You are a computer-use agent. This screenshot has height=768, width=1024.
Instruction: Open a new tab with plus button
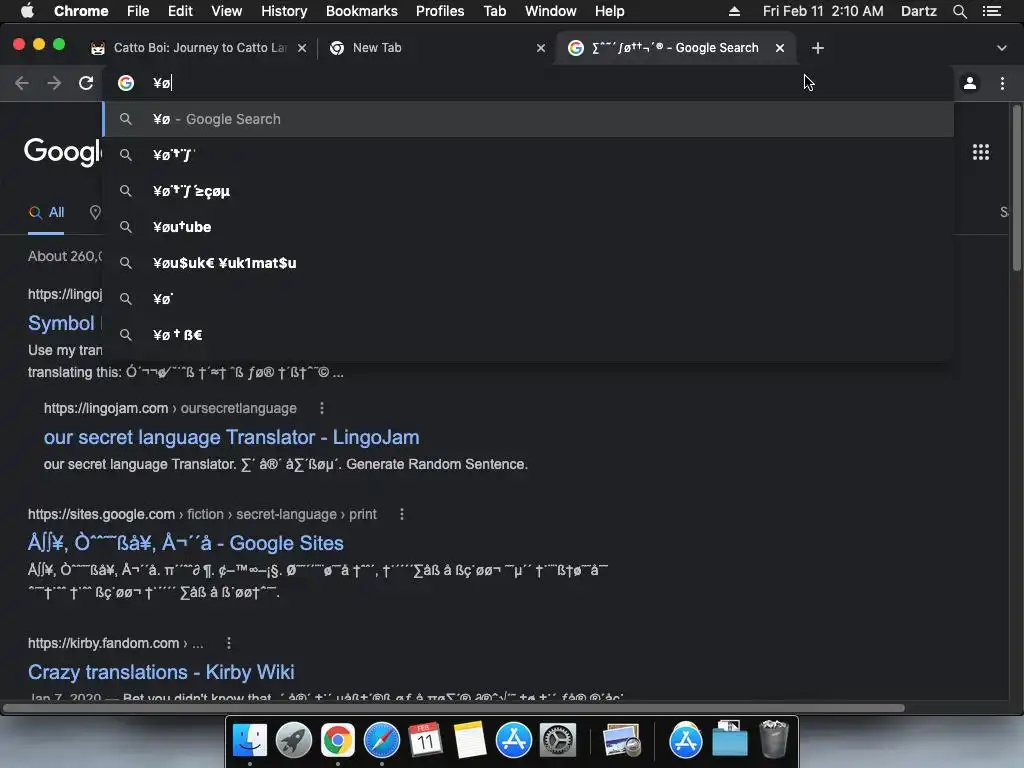818,48
